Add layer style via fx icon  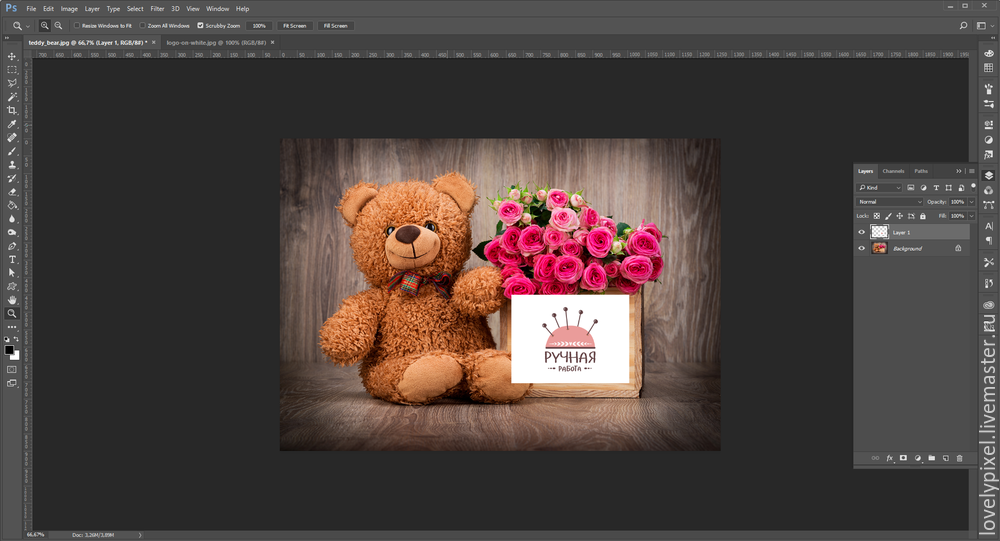[889, 458]
